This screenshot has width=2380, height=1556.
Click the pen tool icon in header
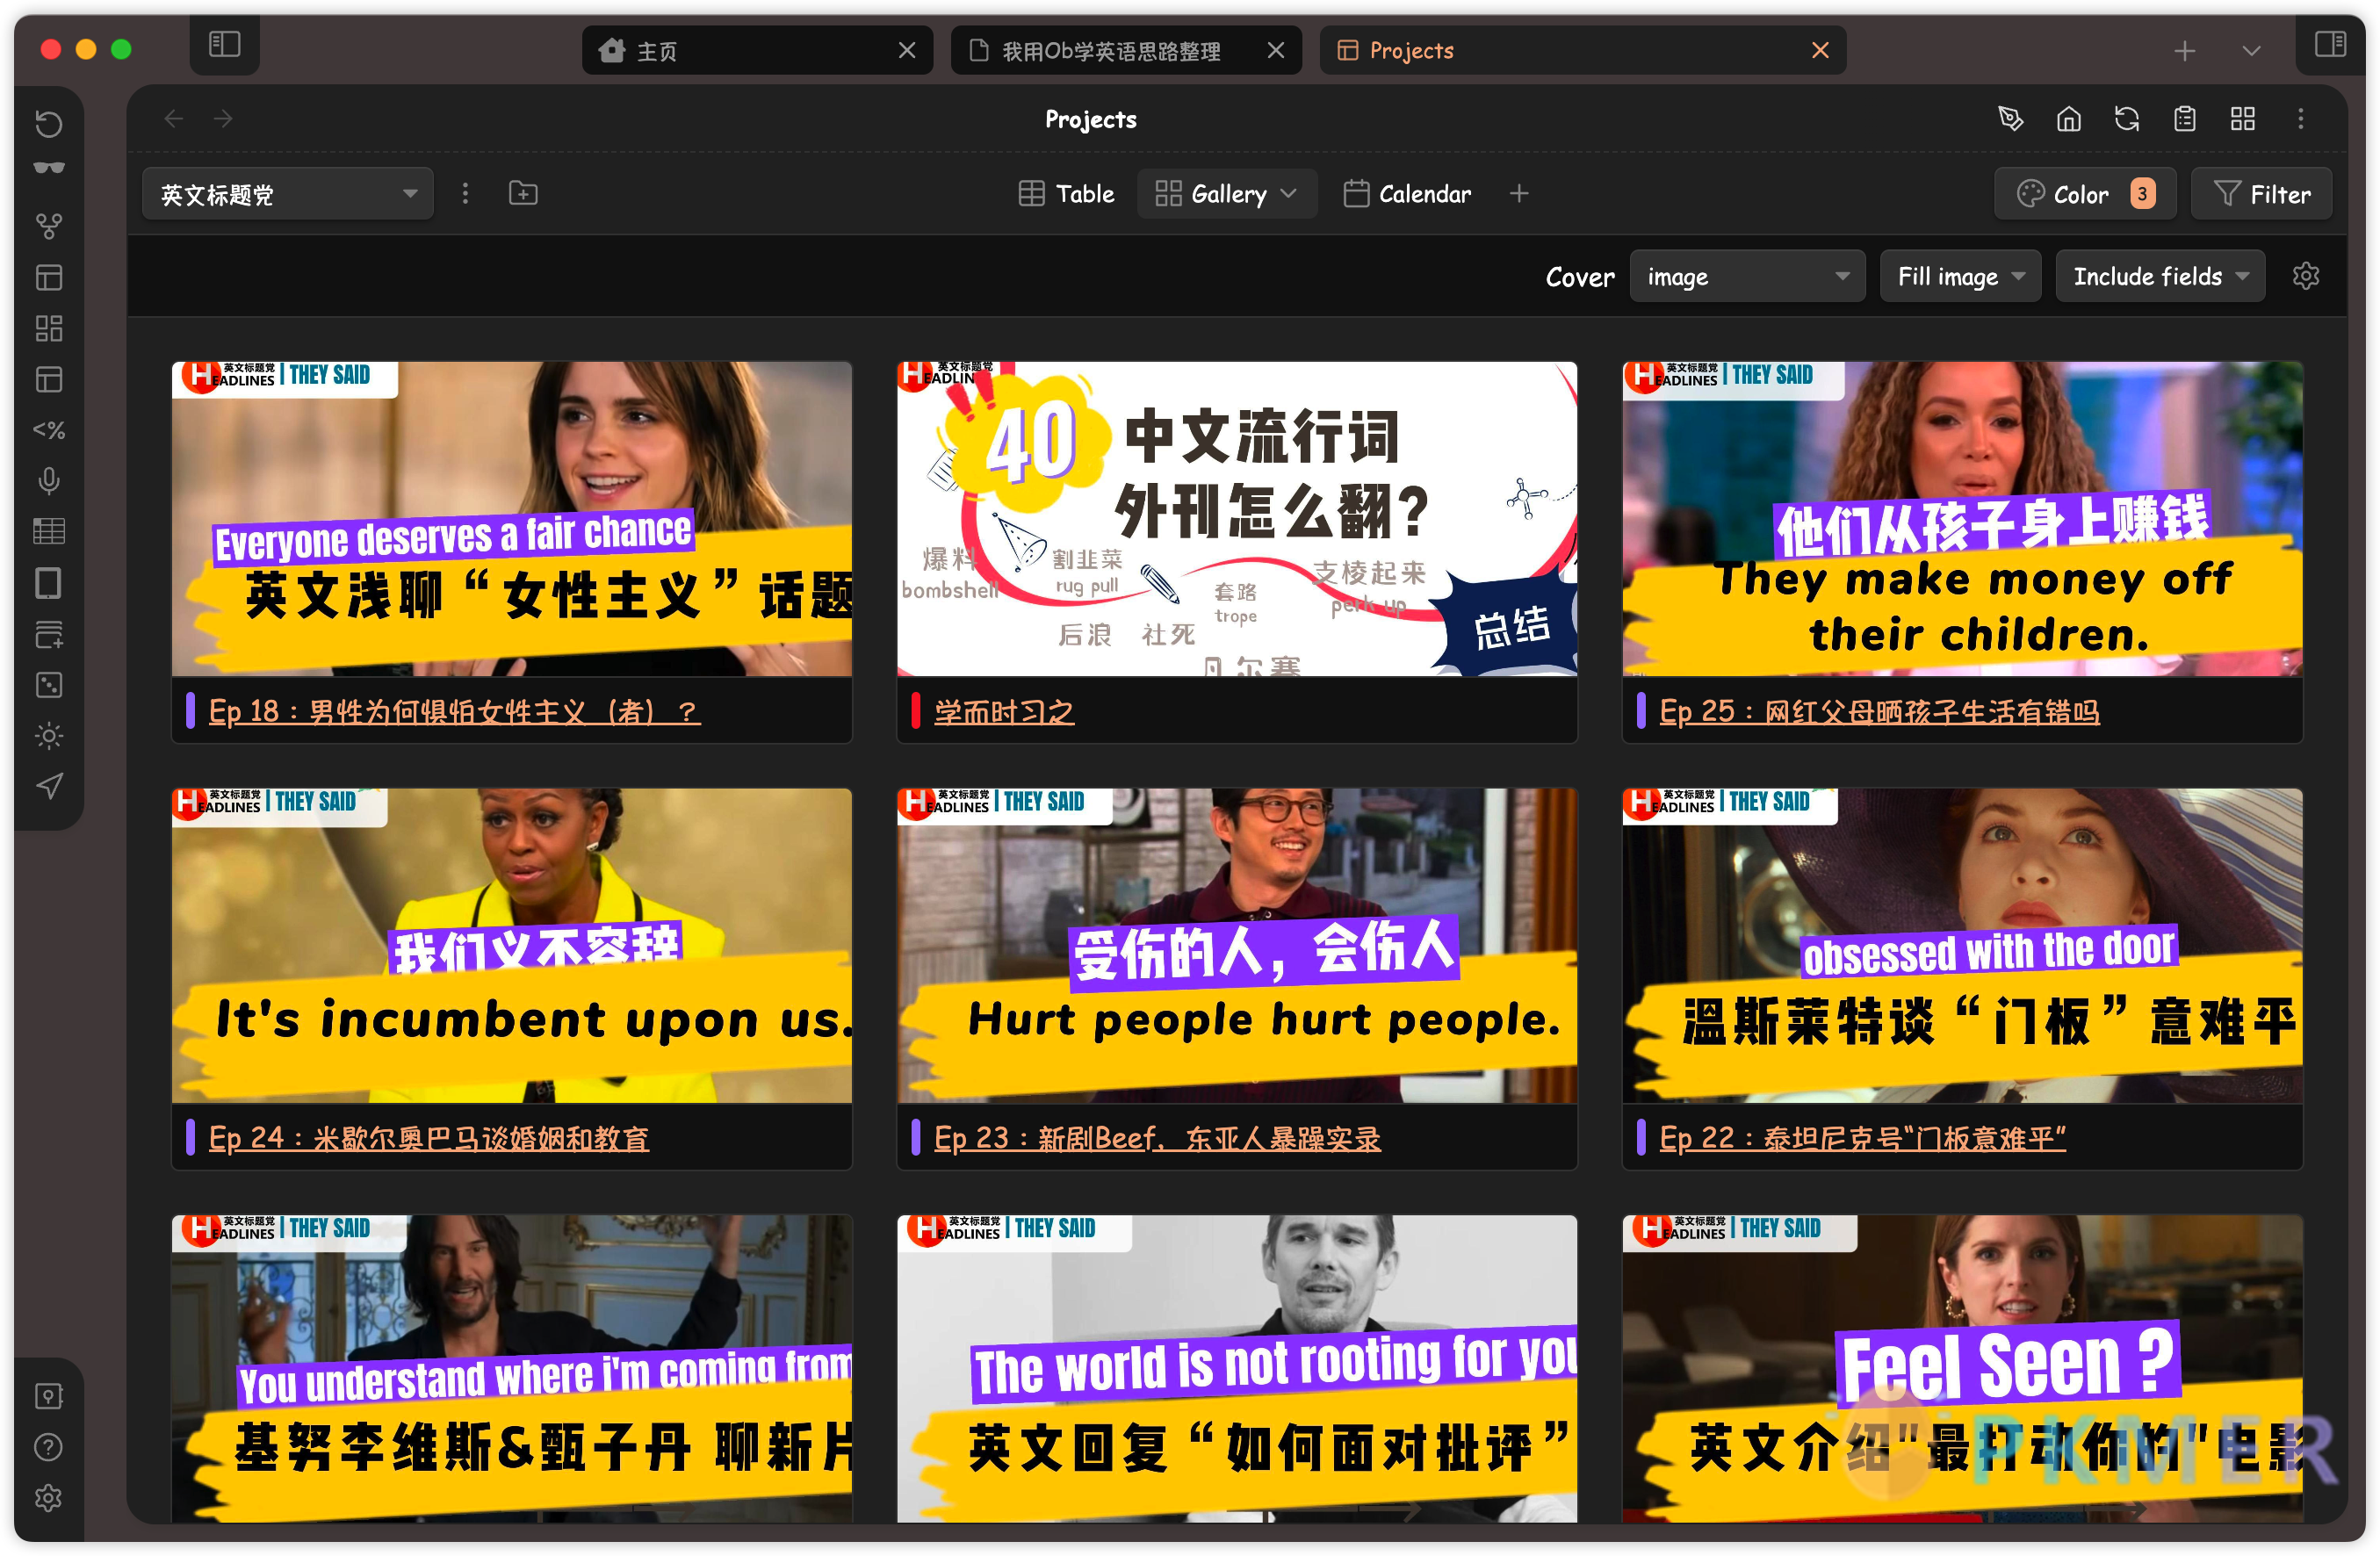2010,119
